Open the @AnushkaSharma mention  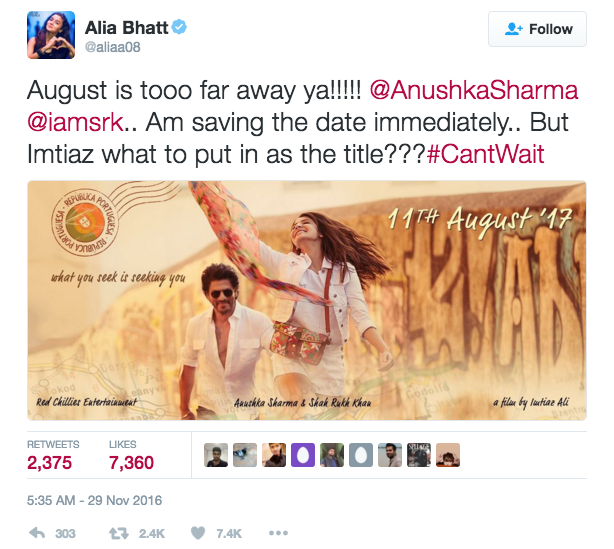[474, 90]
